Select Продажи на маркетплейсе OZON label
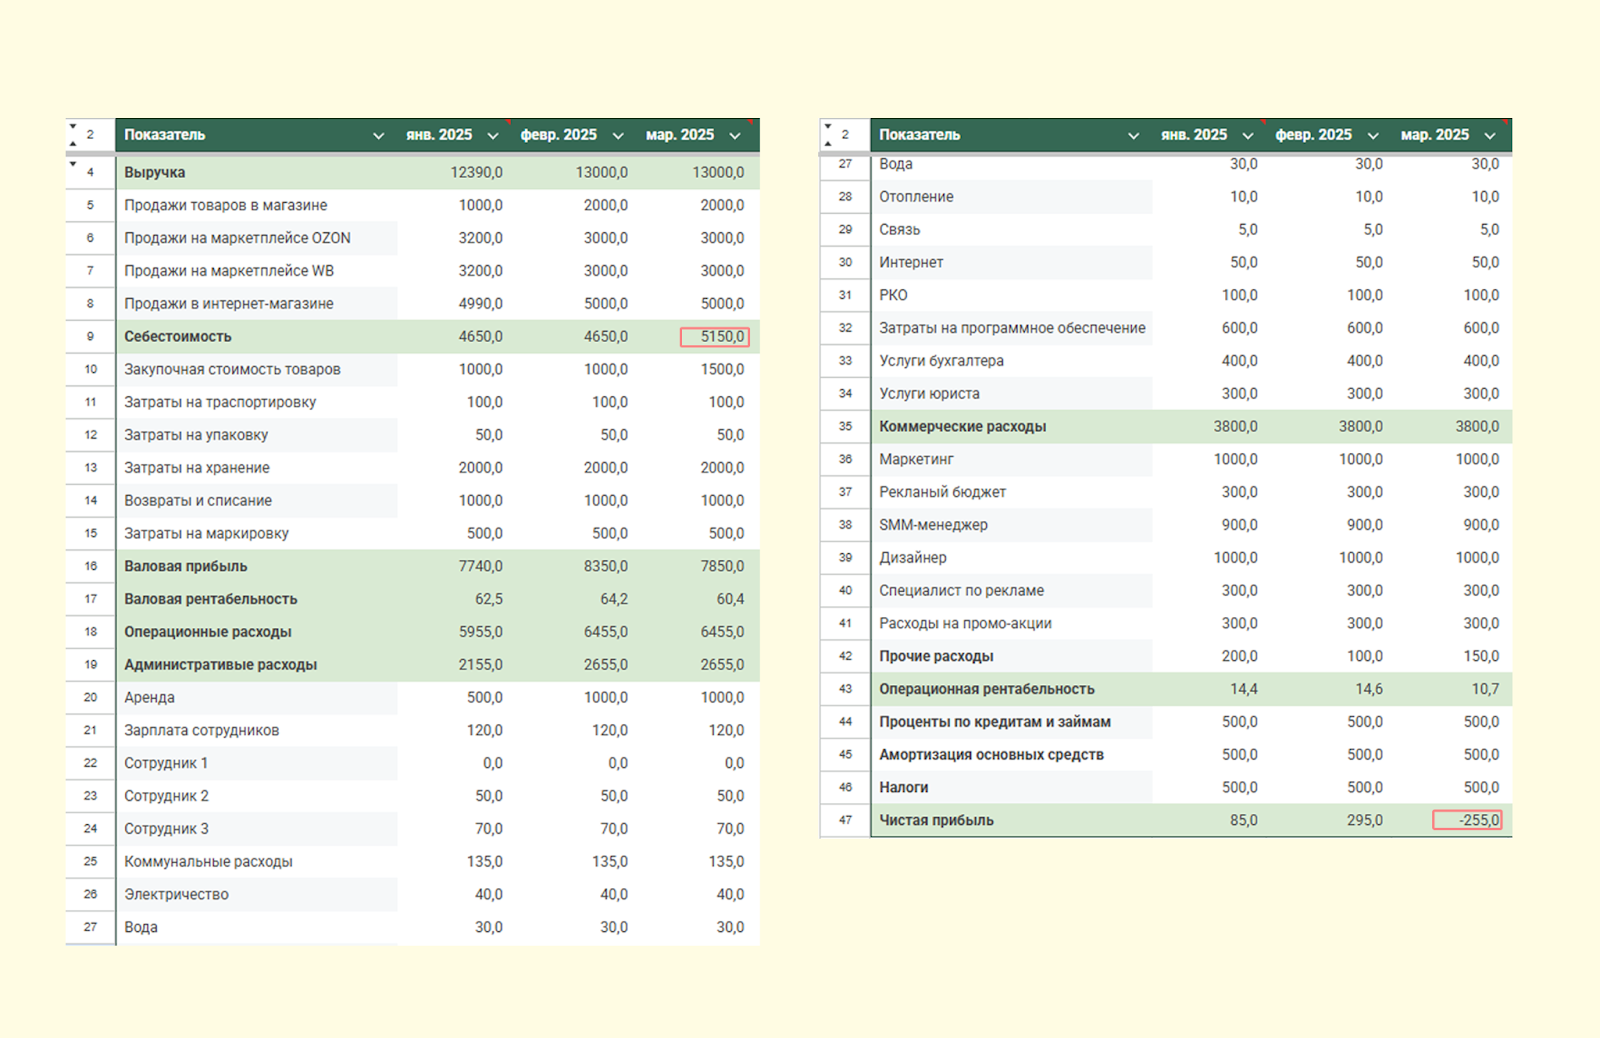Screen dimensions: 1600x1038 pos(238,238)
